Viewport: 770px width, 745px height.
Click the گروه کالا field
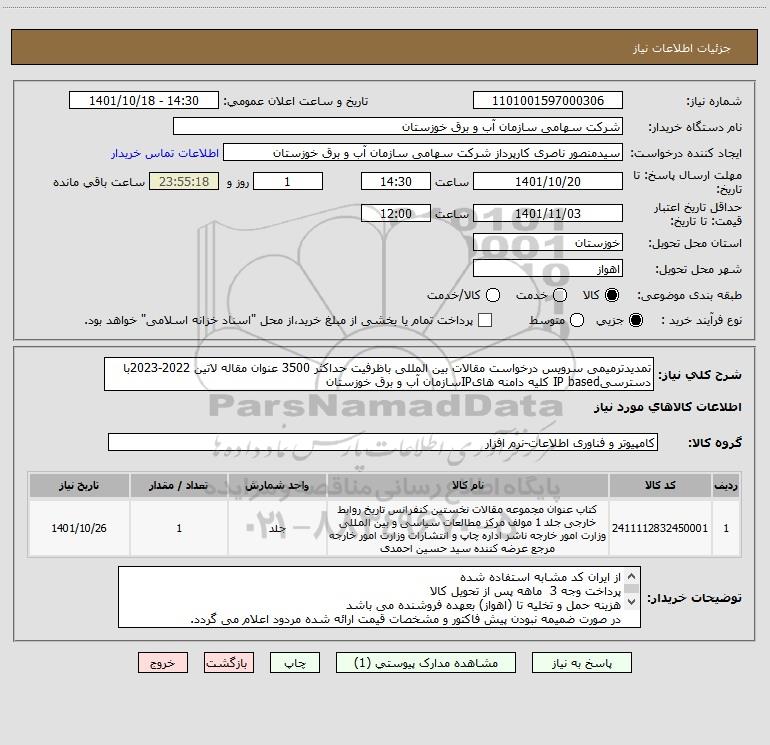[x=383, y=442]
